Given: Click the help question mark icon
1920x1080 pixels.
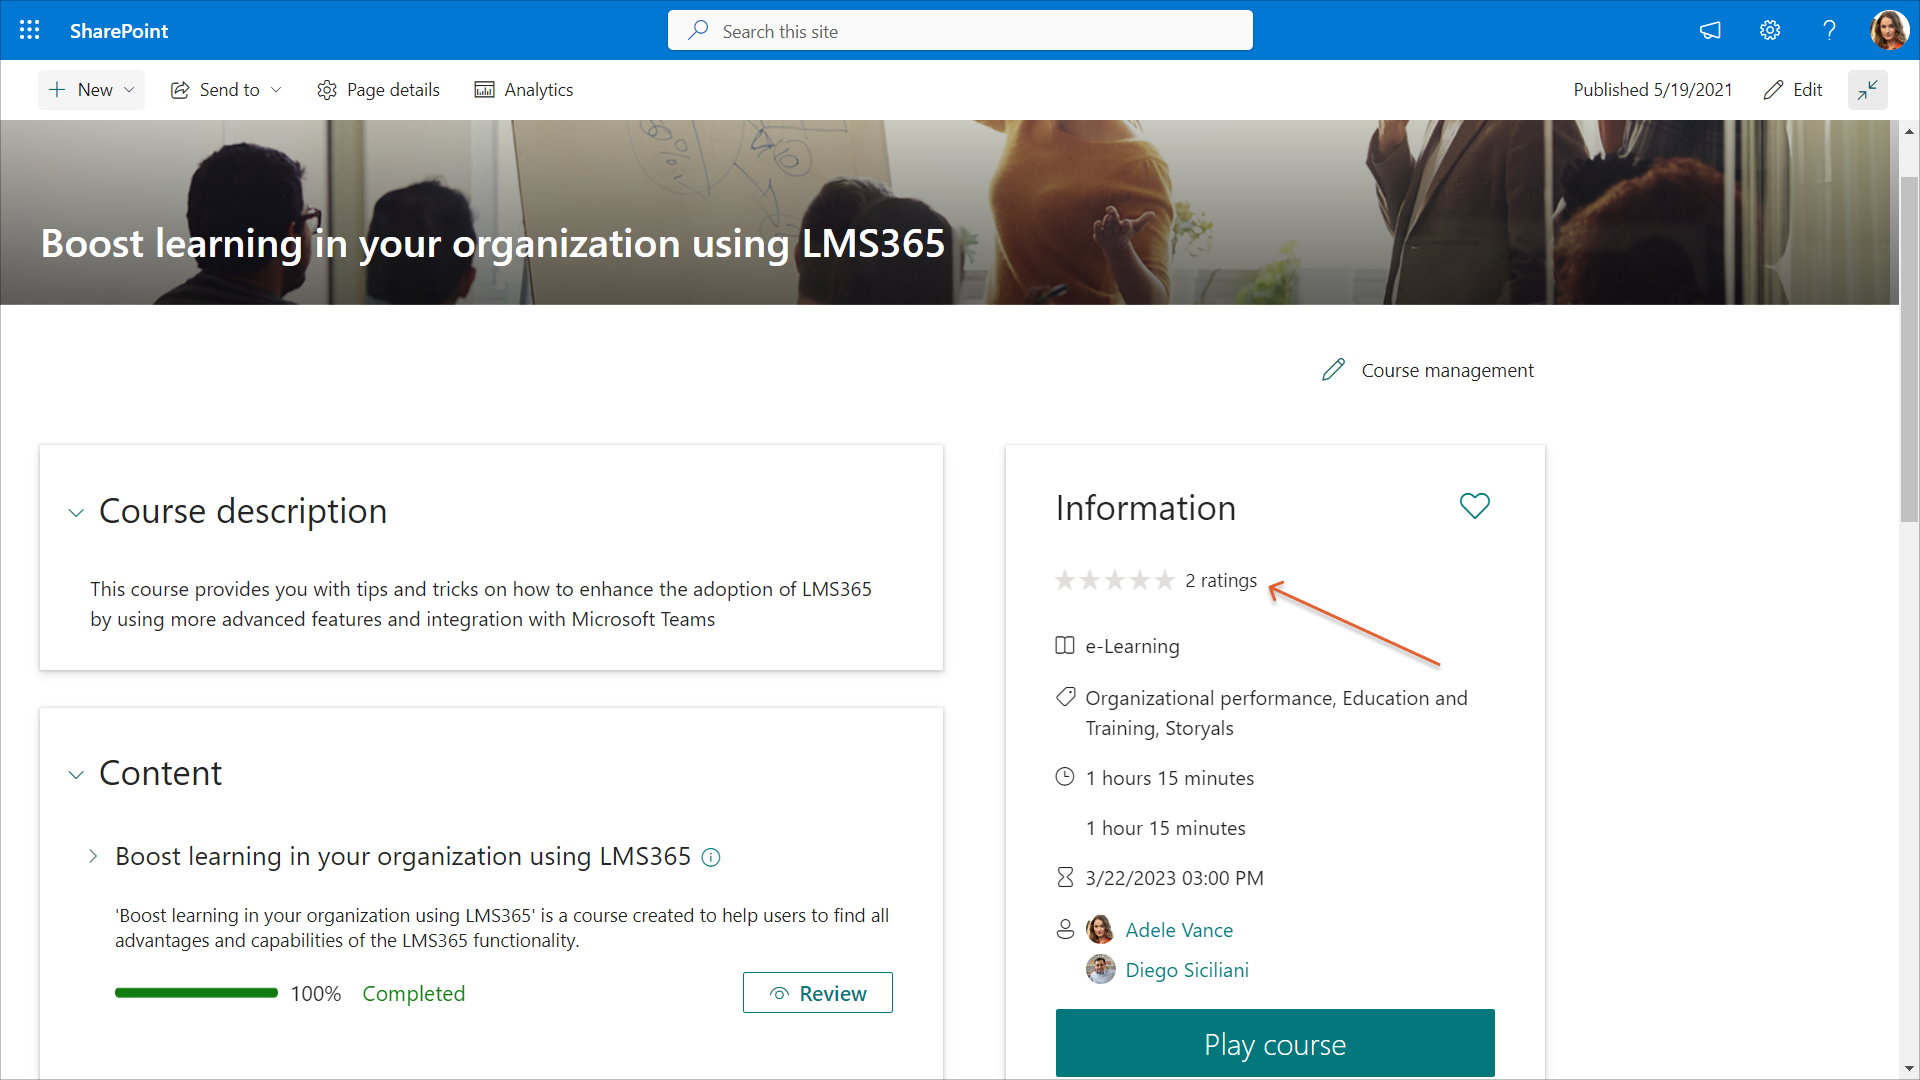Looking at the screenshot, I should (1829, 30).
